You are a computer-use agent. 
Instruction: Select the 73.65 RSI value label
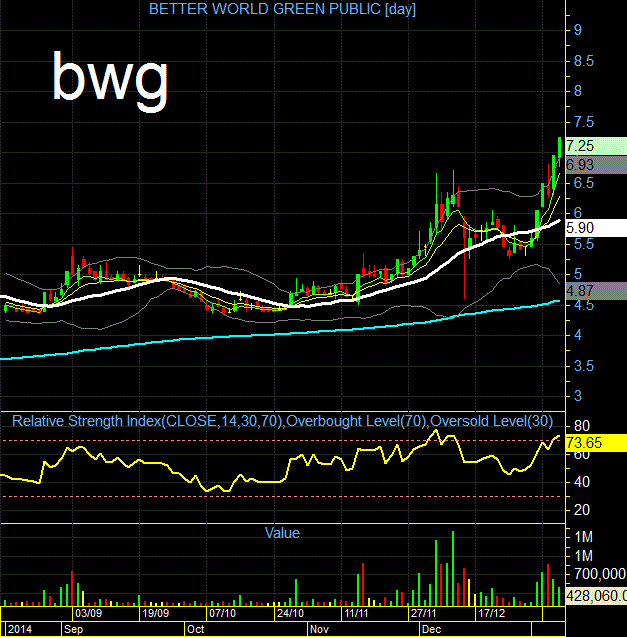[x=596, y=443]
